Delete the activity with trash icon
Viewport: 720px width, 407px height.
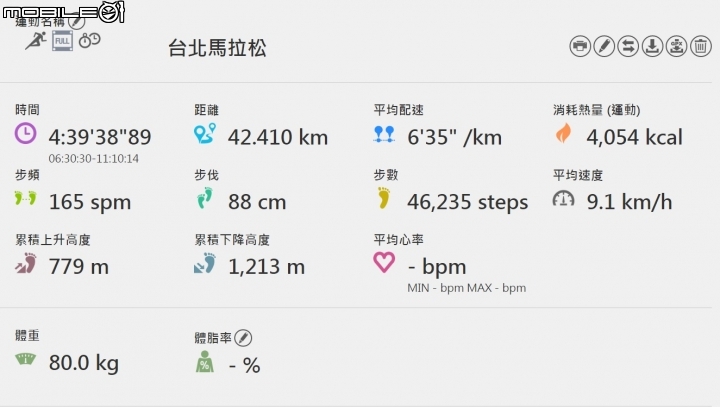pyautogui.click(x=701, y=46)
